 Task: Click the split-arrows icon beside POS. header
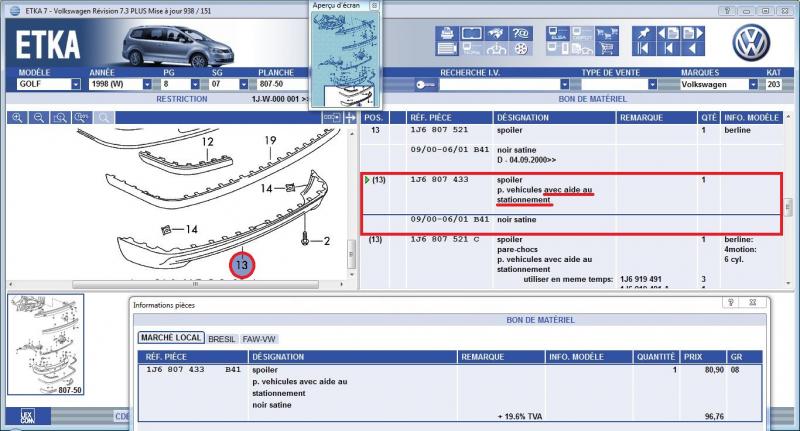point(351,118)
